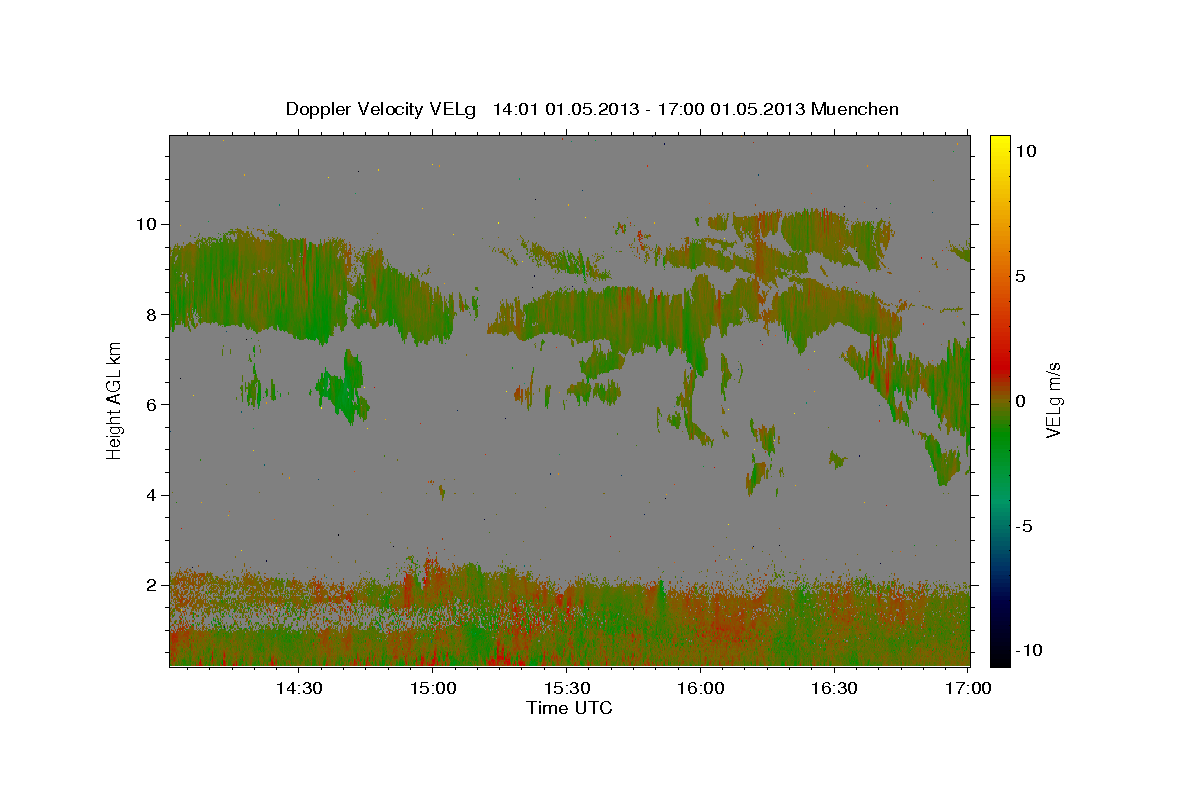
Task: Click the colorbar value -10 label
Action: coord(1029,650)
